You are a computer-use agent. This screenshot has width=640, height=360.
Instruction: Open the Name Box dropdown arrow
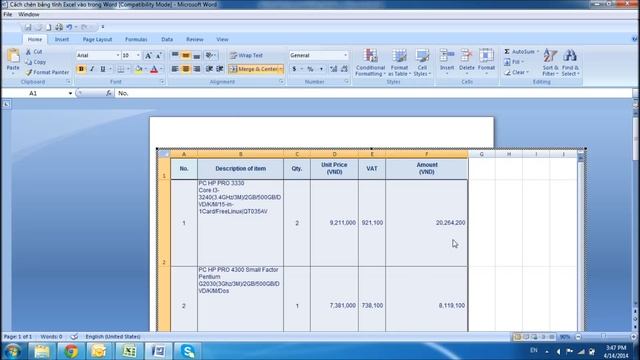(70, 93)
